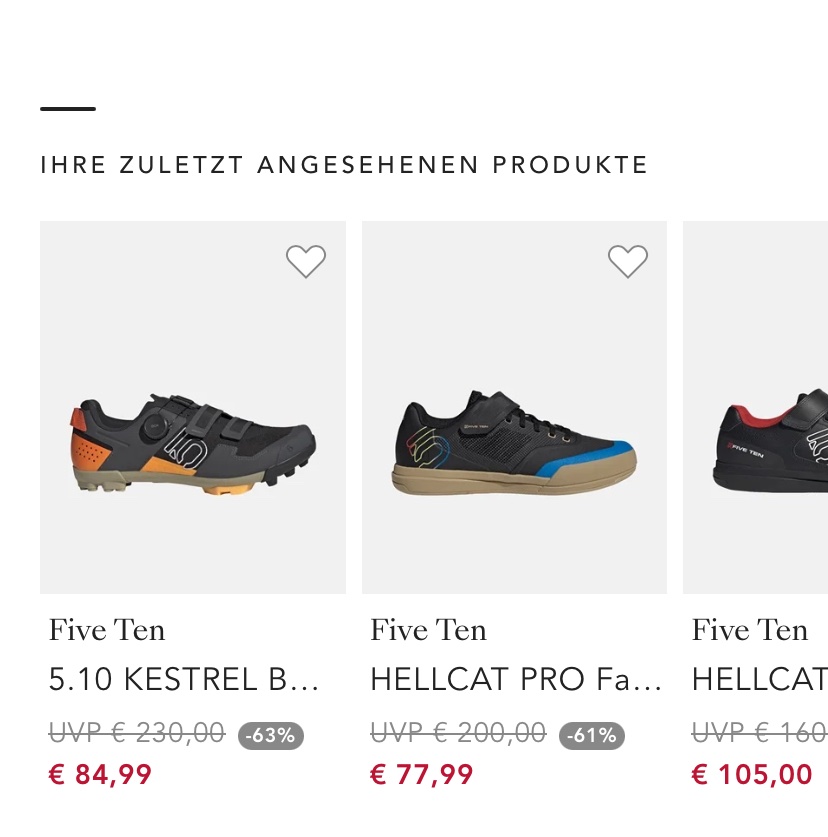Click the -61% discount badge
This screenshot has width=828, height=837.
[x=592, y=736]
